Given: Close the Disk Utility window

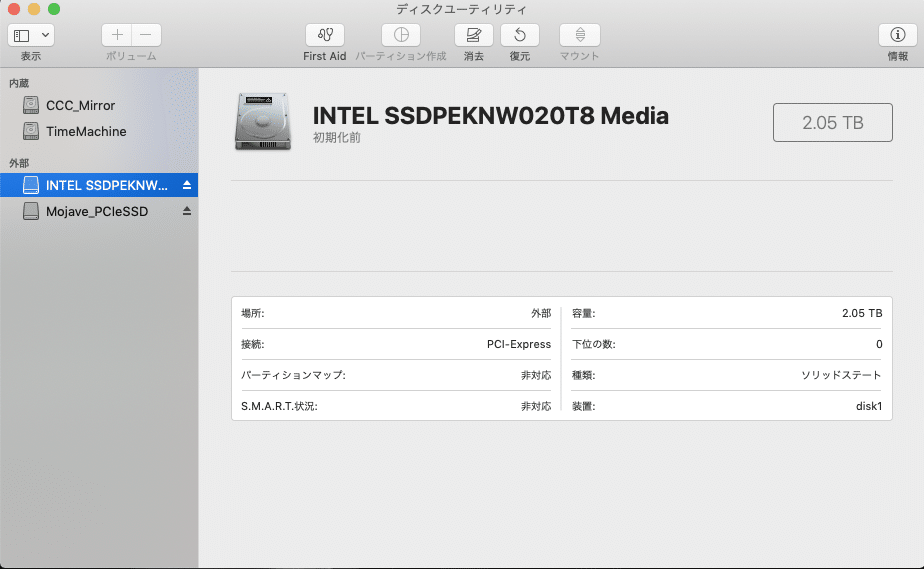Looking at the screenshot, I should point(14,9).
